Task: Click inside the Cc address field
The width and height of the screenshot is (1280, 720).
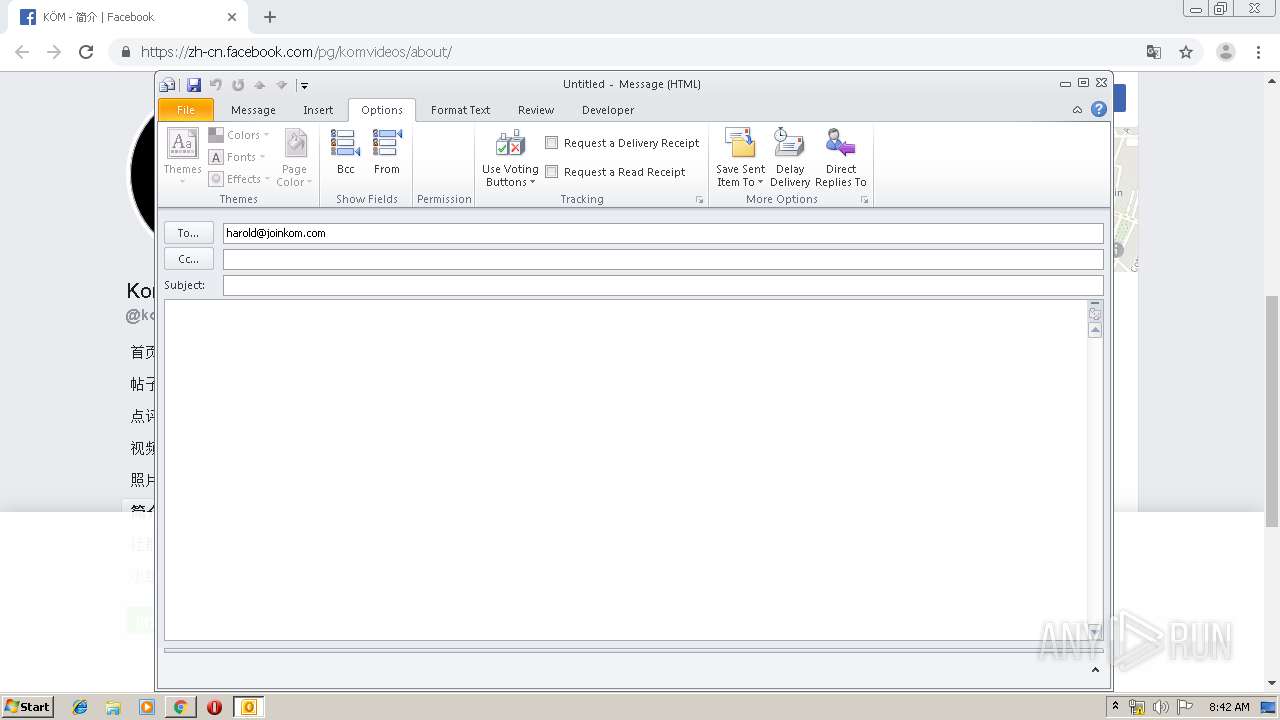Action: pos(663,260)
